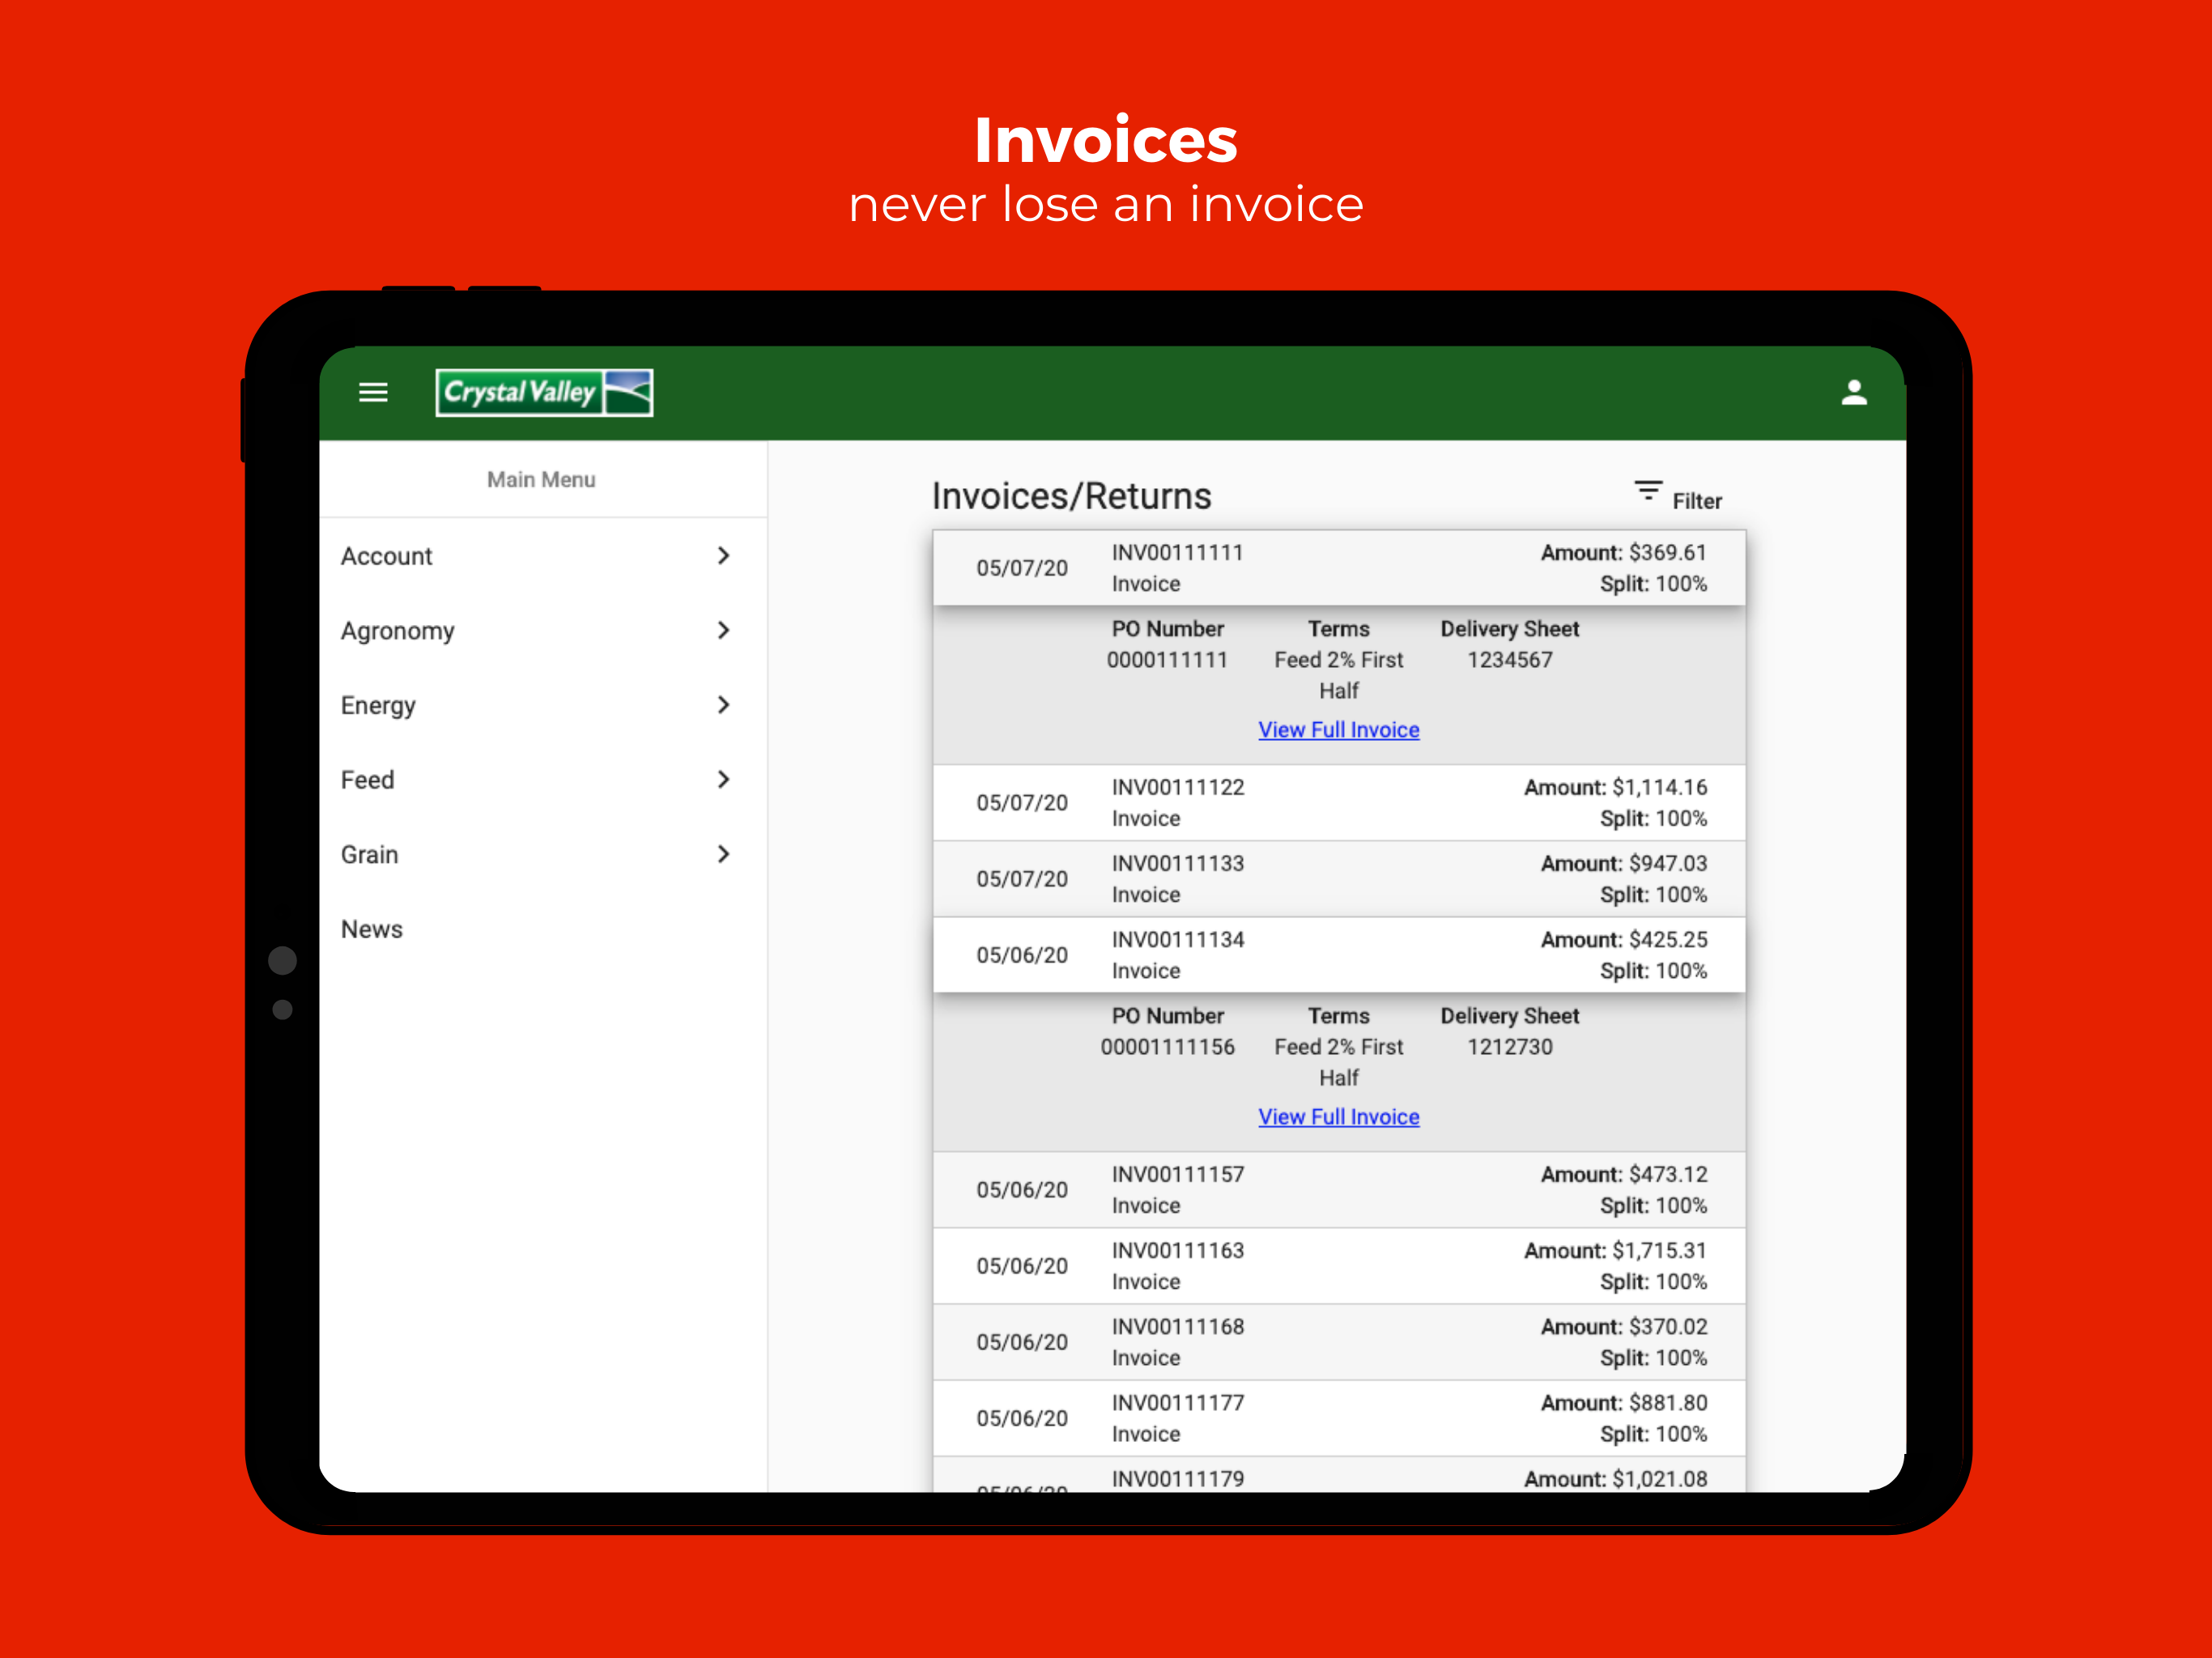Select Account in the main menu
This screenshot has width=2212, height=1658.
[543, 556]
